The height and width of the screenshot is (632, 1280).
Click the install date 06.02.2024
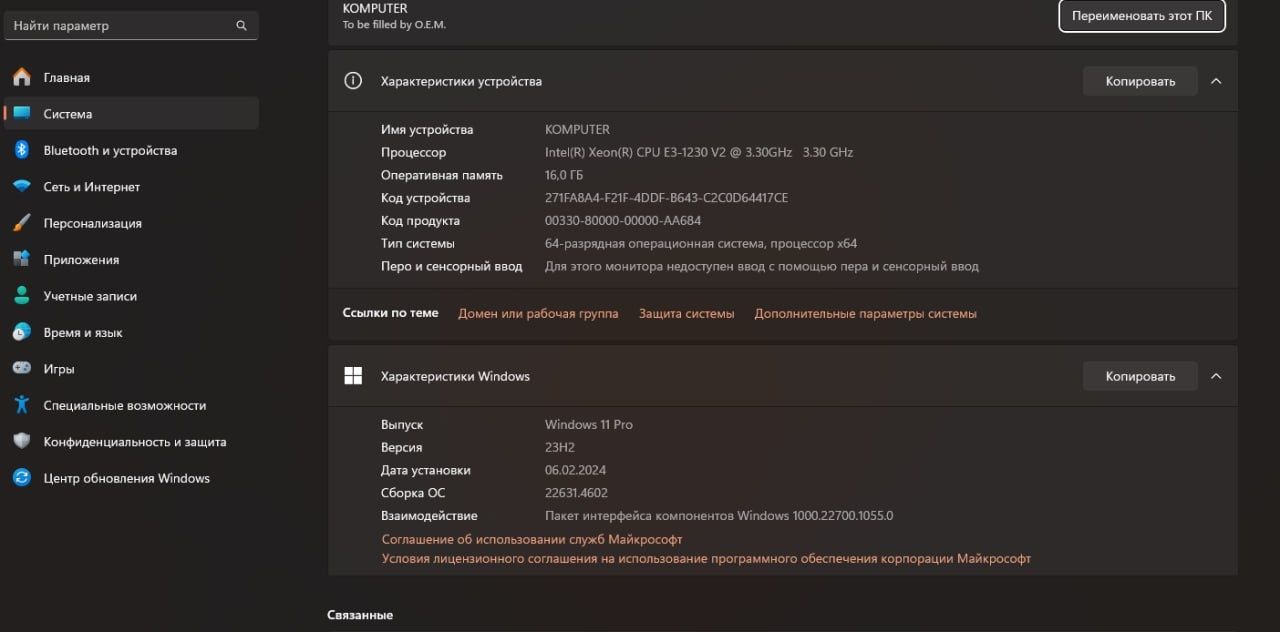pos(576,470)
